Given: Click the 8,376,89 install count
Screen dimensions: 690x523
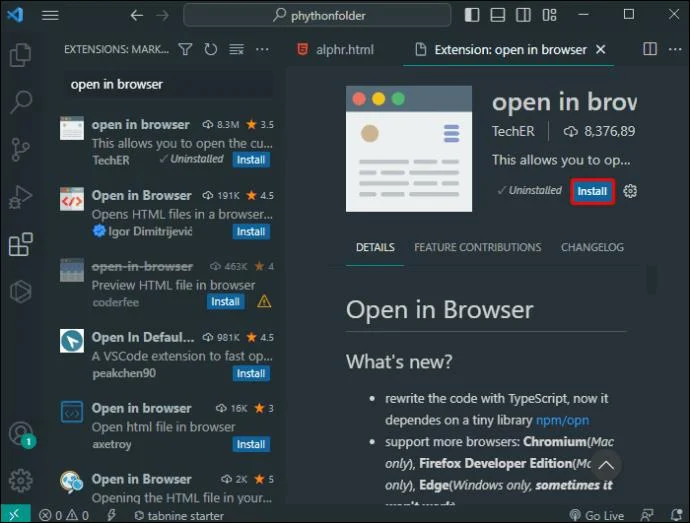Looking at the screenshot, I should (x=599, y=131).
